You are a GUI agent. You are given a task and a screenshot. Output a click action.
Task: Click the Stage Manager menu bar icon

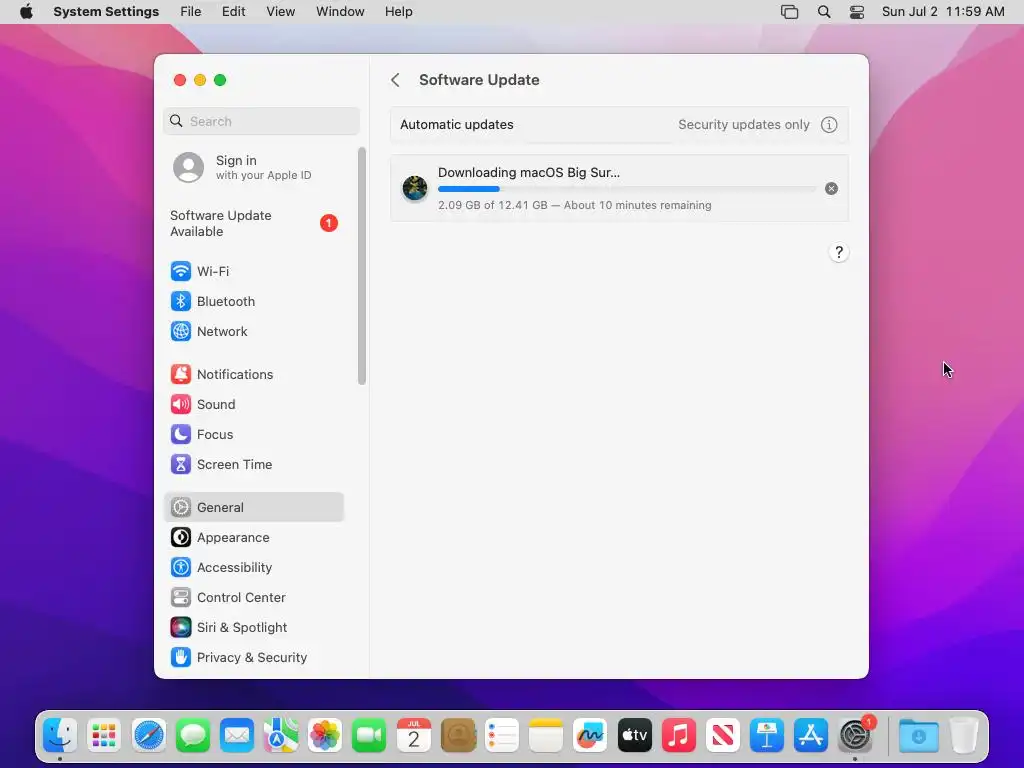(790, 12)
